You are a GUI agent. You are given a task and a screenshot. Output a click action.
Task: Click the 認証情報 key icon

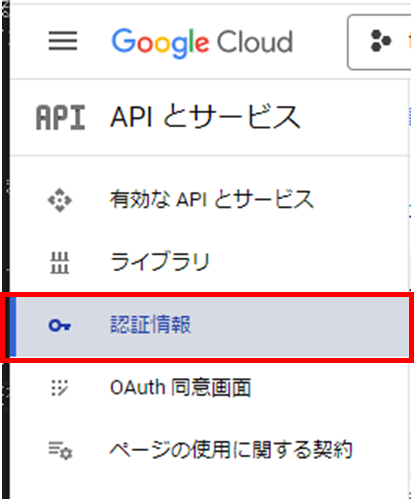point(60,325)
